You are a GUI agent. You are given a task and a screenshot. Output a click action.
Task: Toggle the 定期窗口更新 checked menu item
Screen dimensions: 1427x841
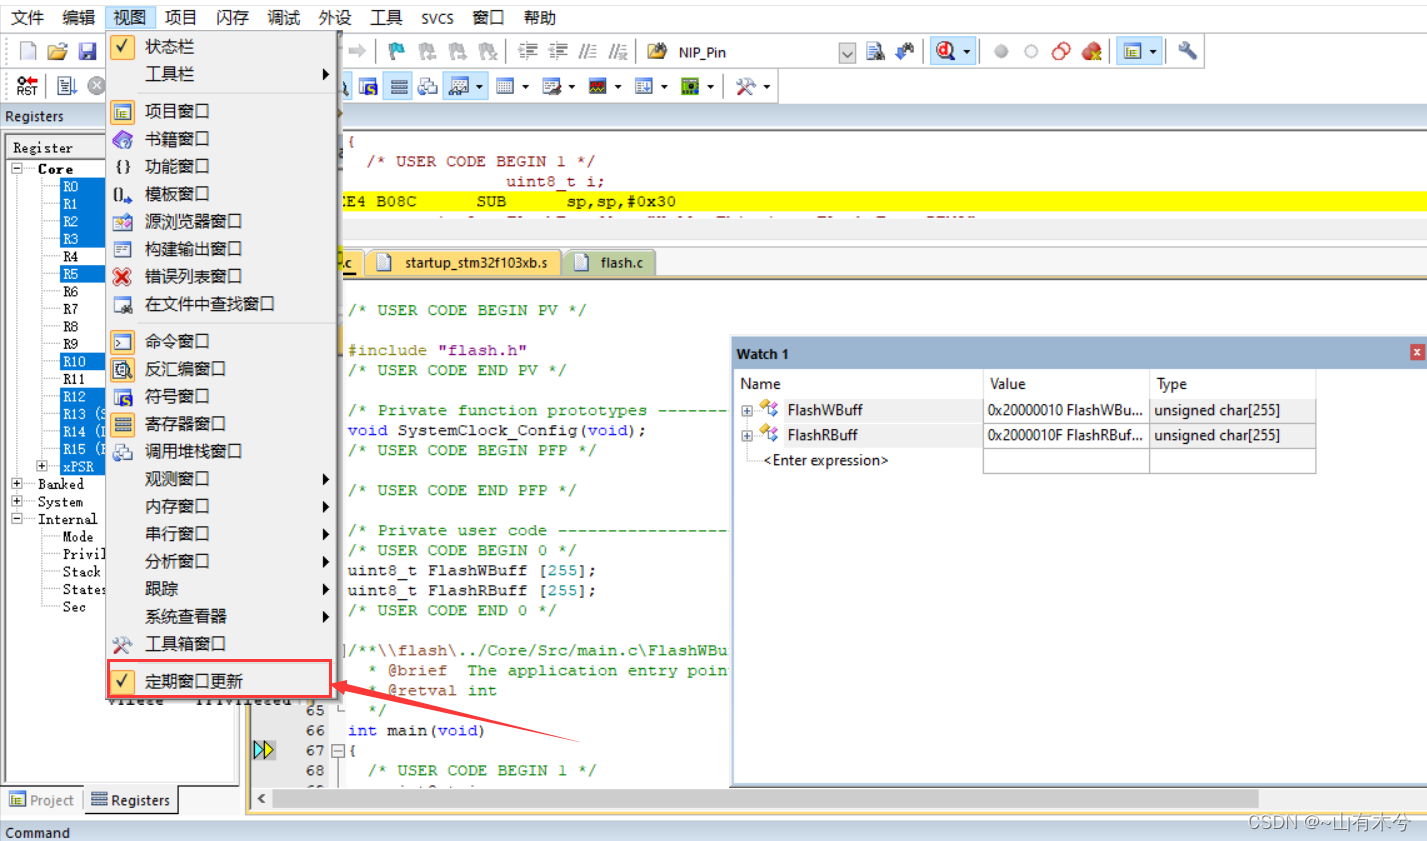point(221,681)
